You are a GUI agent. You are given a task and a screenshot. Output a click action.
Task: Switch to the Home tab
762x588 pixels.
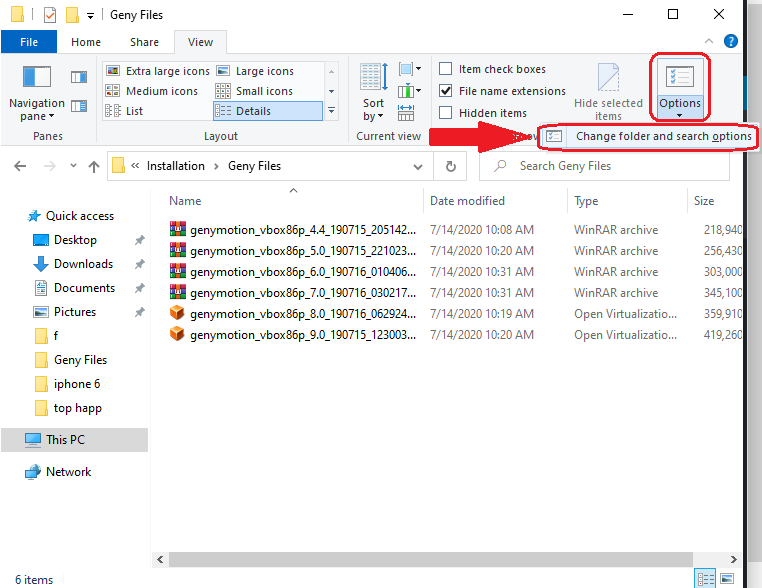pos(86,42)
